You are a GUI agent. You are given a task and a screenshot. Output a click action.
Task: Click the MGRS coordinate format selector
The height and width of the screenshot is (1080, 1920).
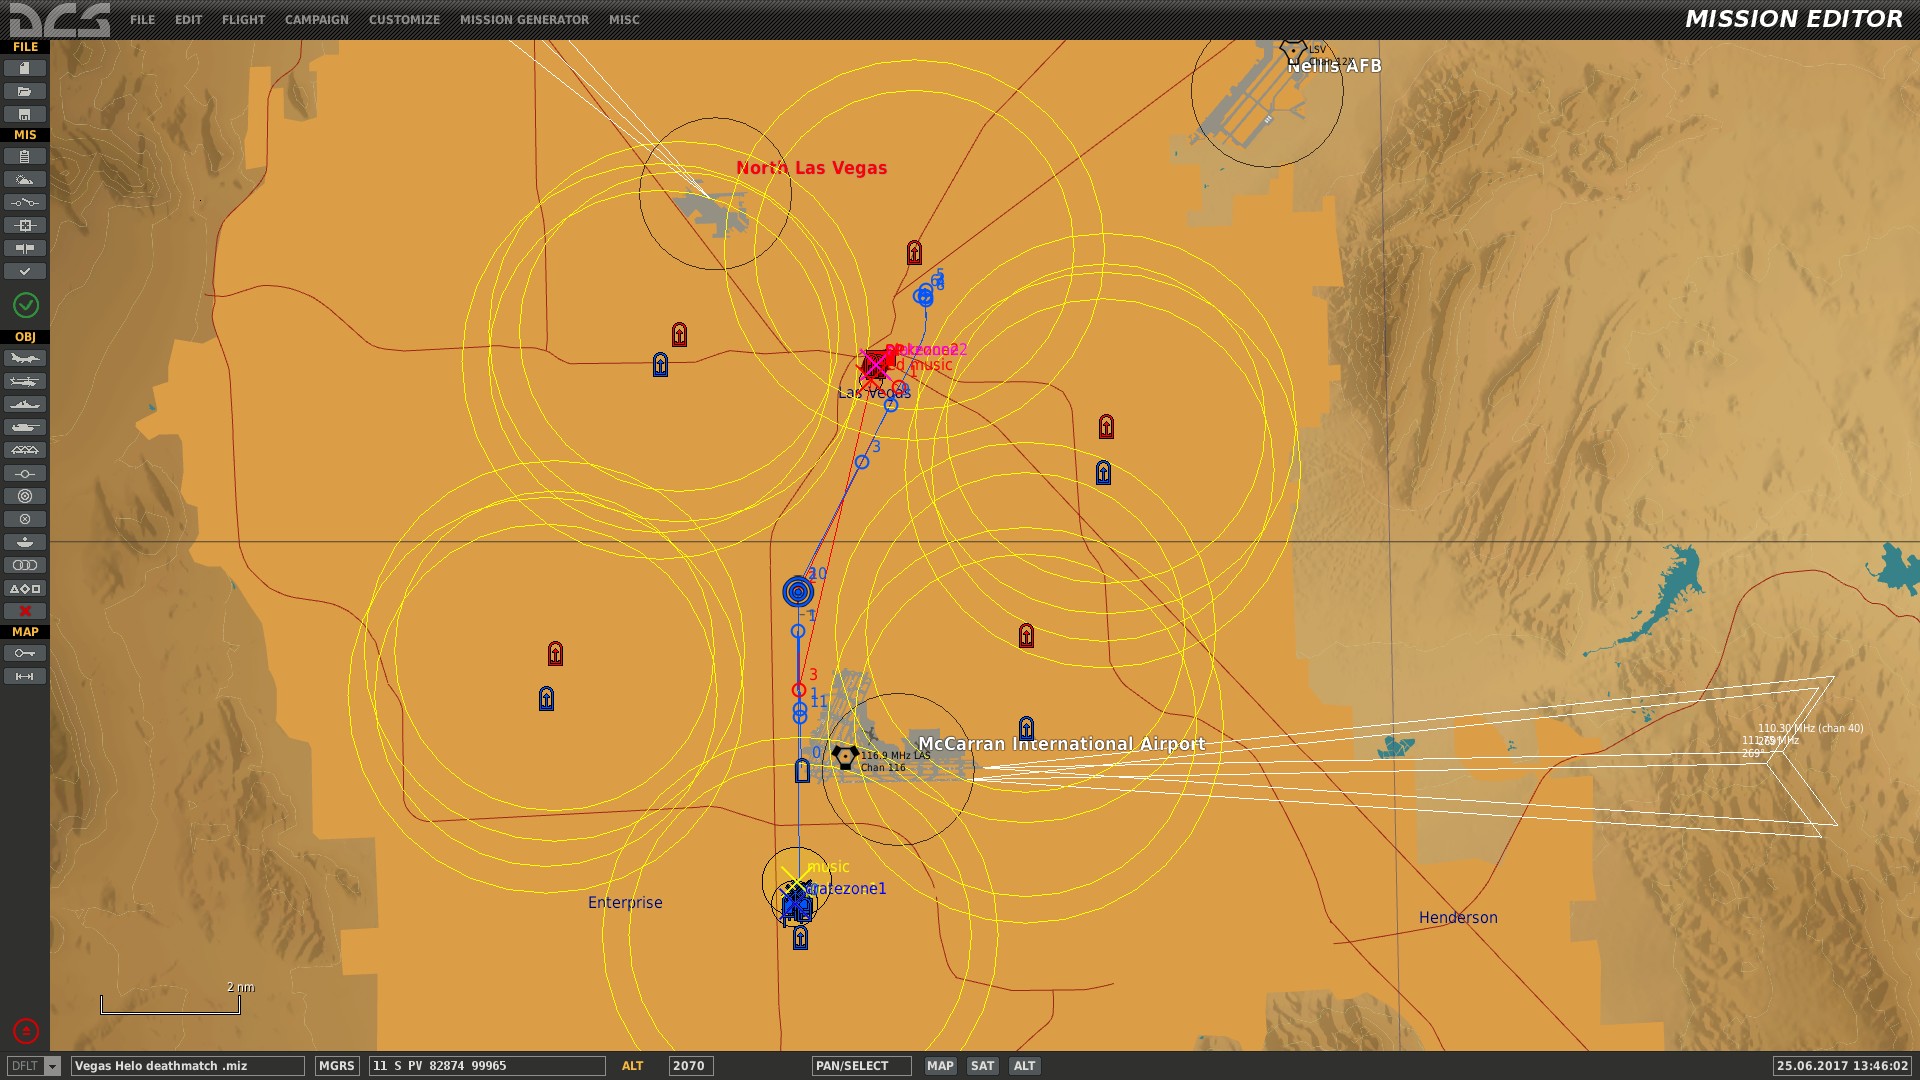tap(336, 1066)
